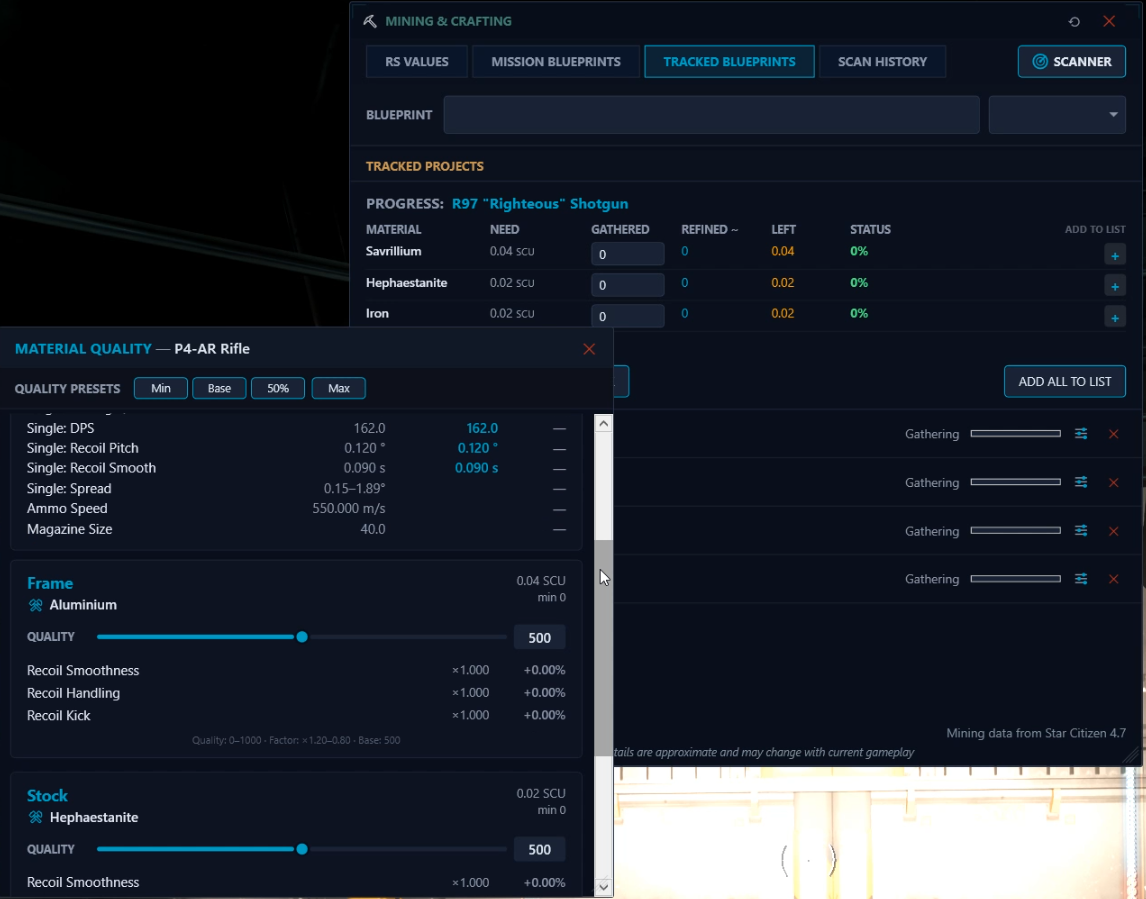Open the Scan History tab
Viewport: 1146px width, 899px height.
(x=882, y=61)
